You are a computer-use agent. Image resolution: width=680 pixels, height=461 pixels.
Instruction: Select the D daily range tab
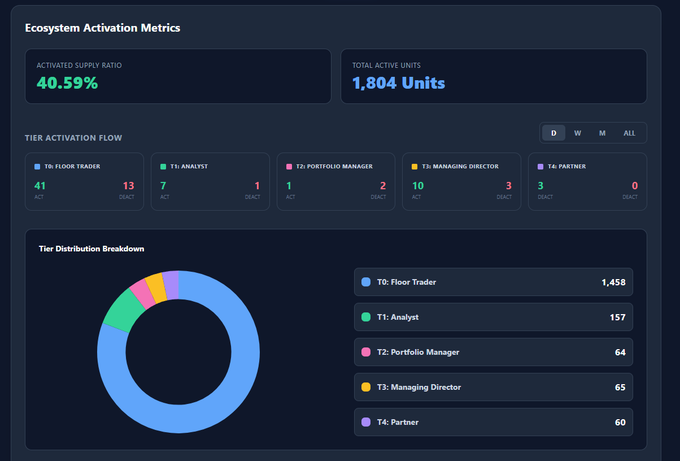click(x=553, y=133)
